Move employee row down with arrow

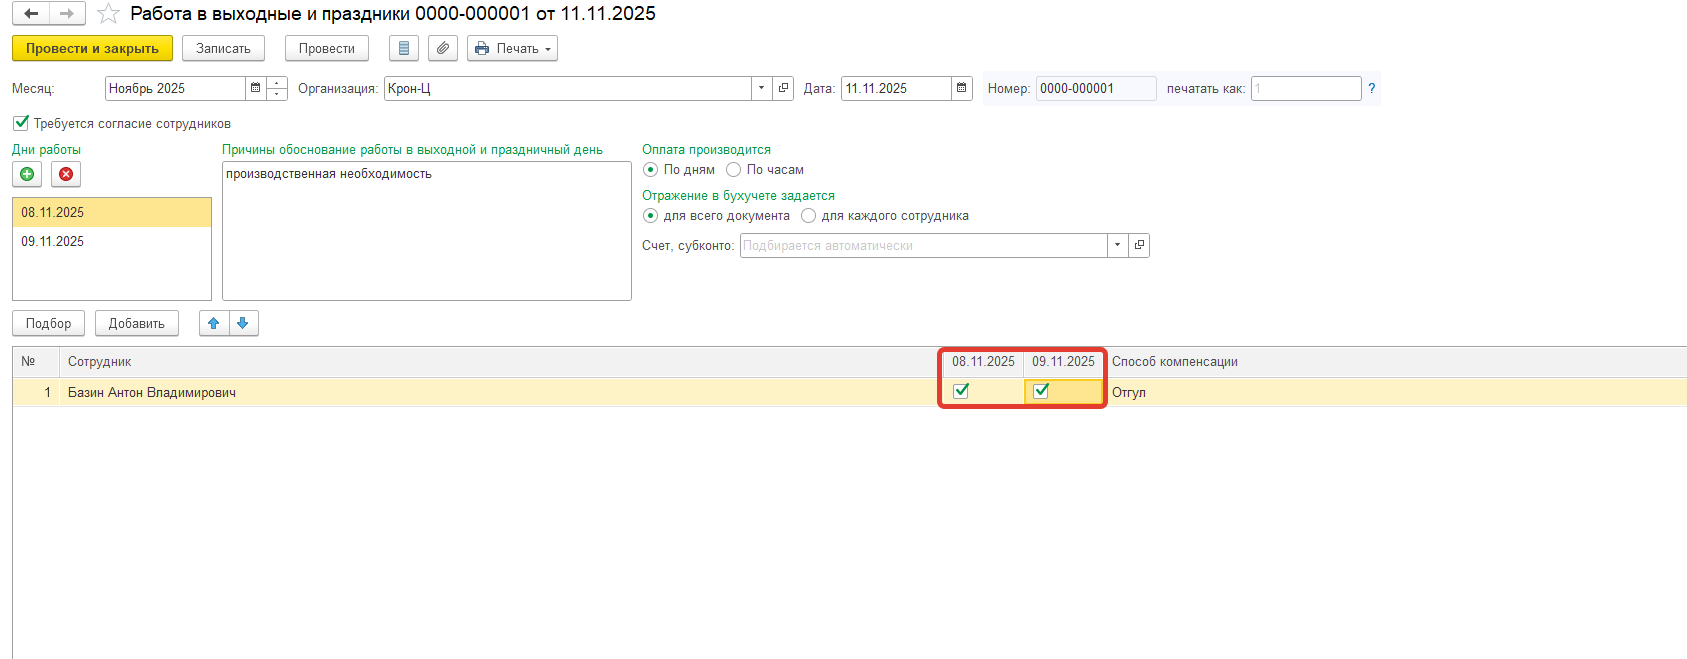[x=243, y=323]
